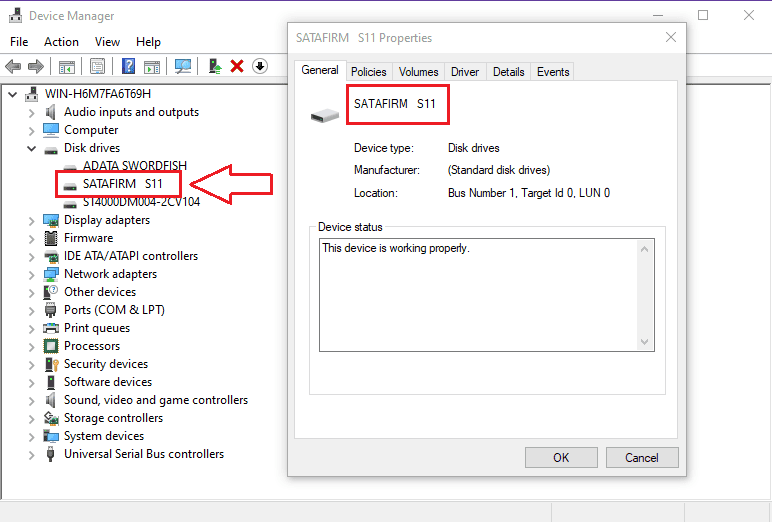
Task: Switch to the Volumes tab
Action: [418, 72]
